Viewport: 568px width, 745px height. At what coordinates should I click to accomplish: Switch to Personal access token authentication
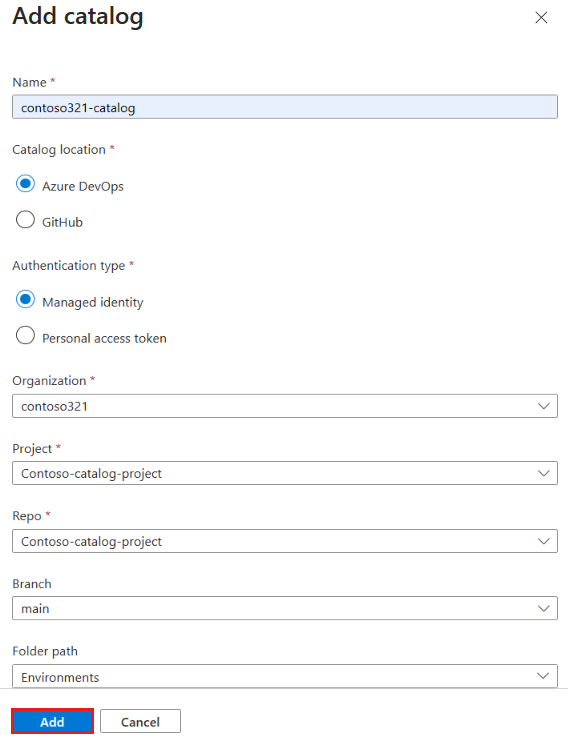click(25, 335)
